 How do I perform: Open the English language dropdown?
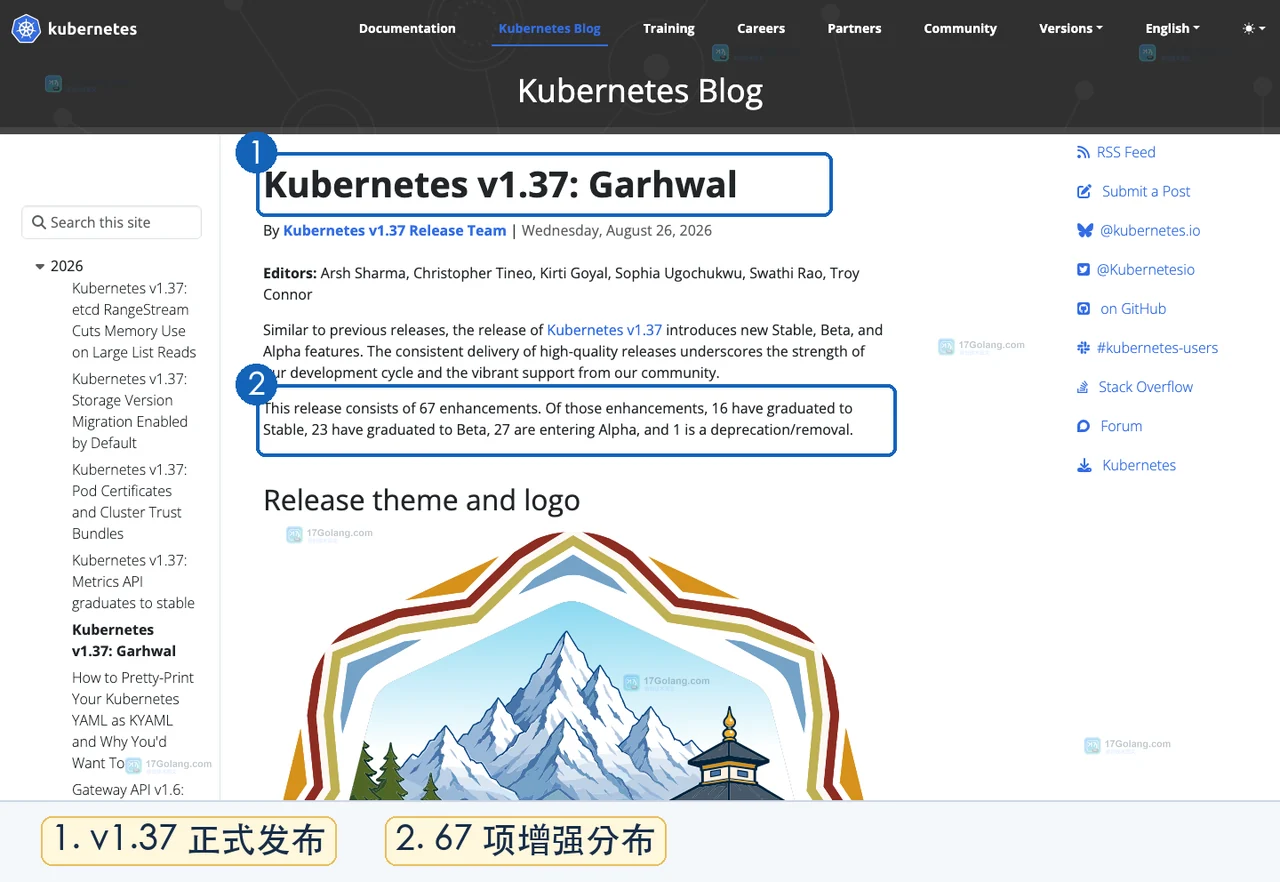(1172, 29)
